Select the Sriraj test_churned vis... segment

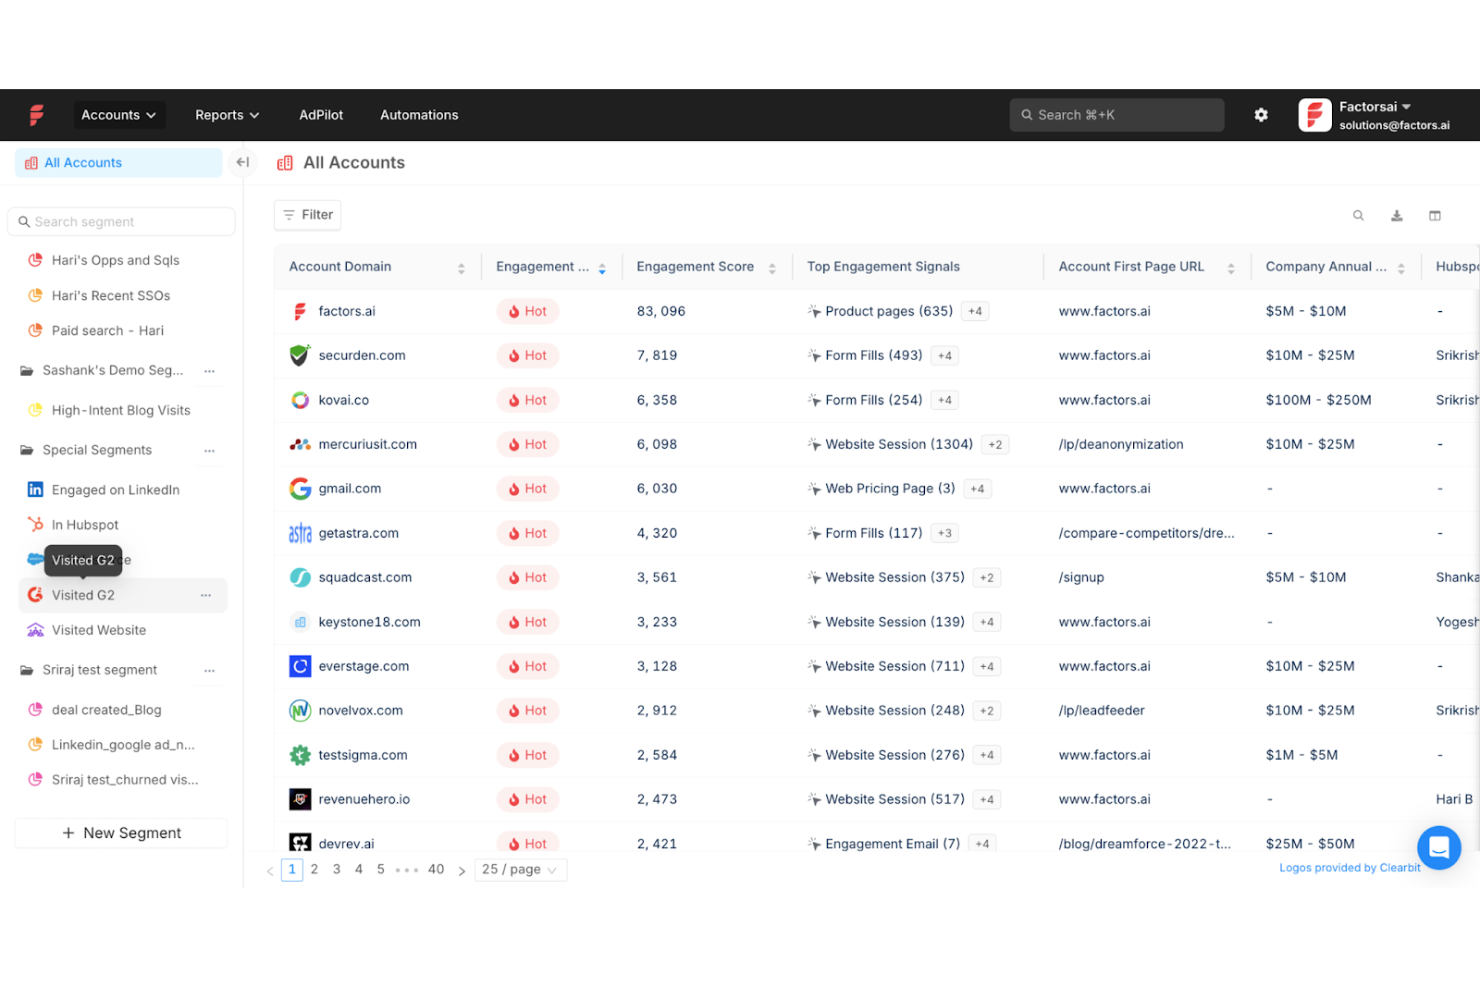click(x=125, y=779)
